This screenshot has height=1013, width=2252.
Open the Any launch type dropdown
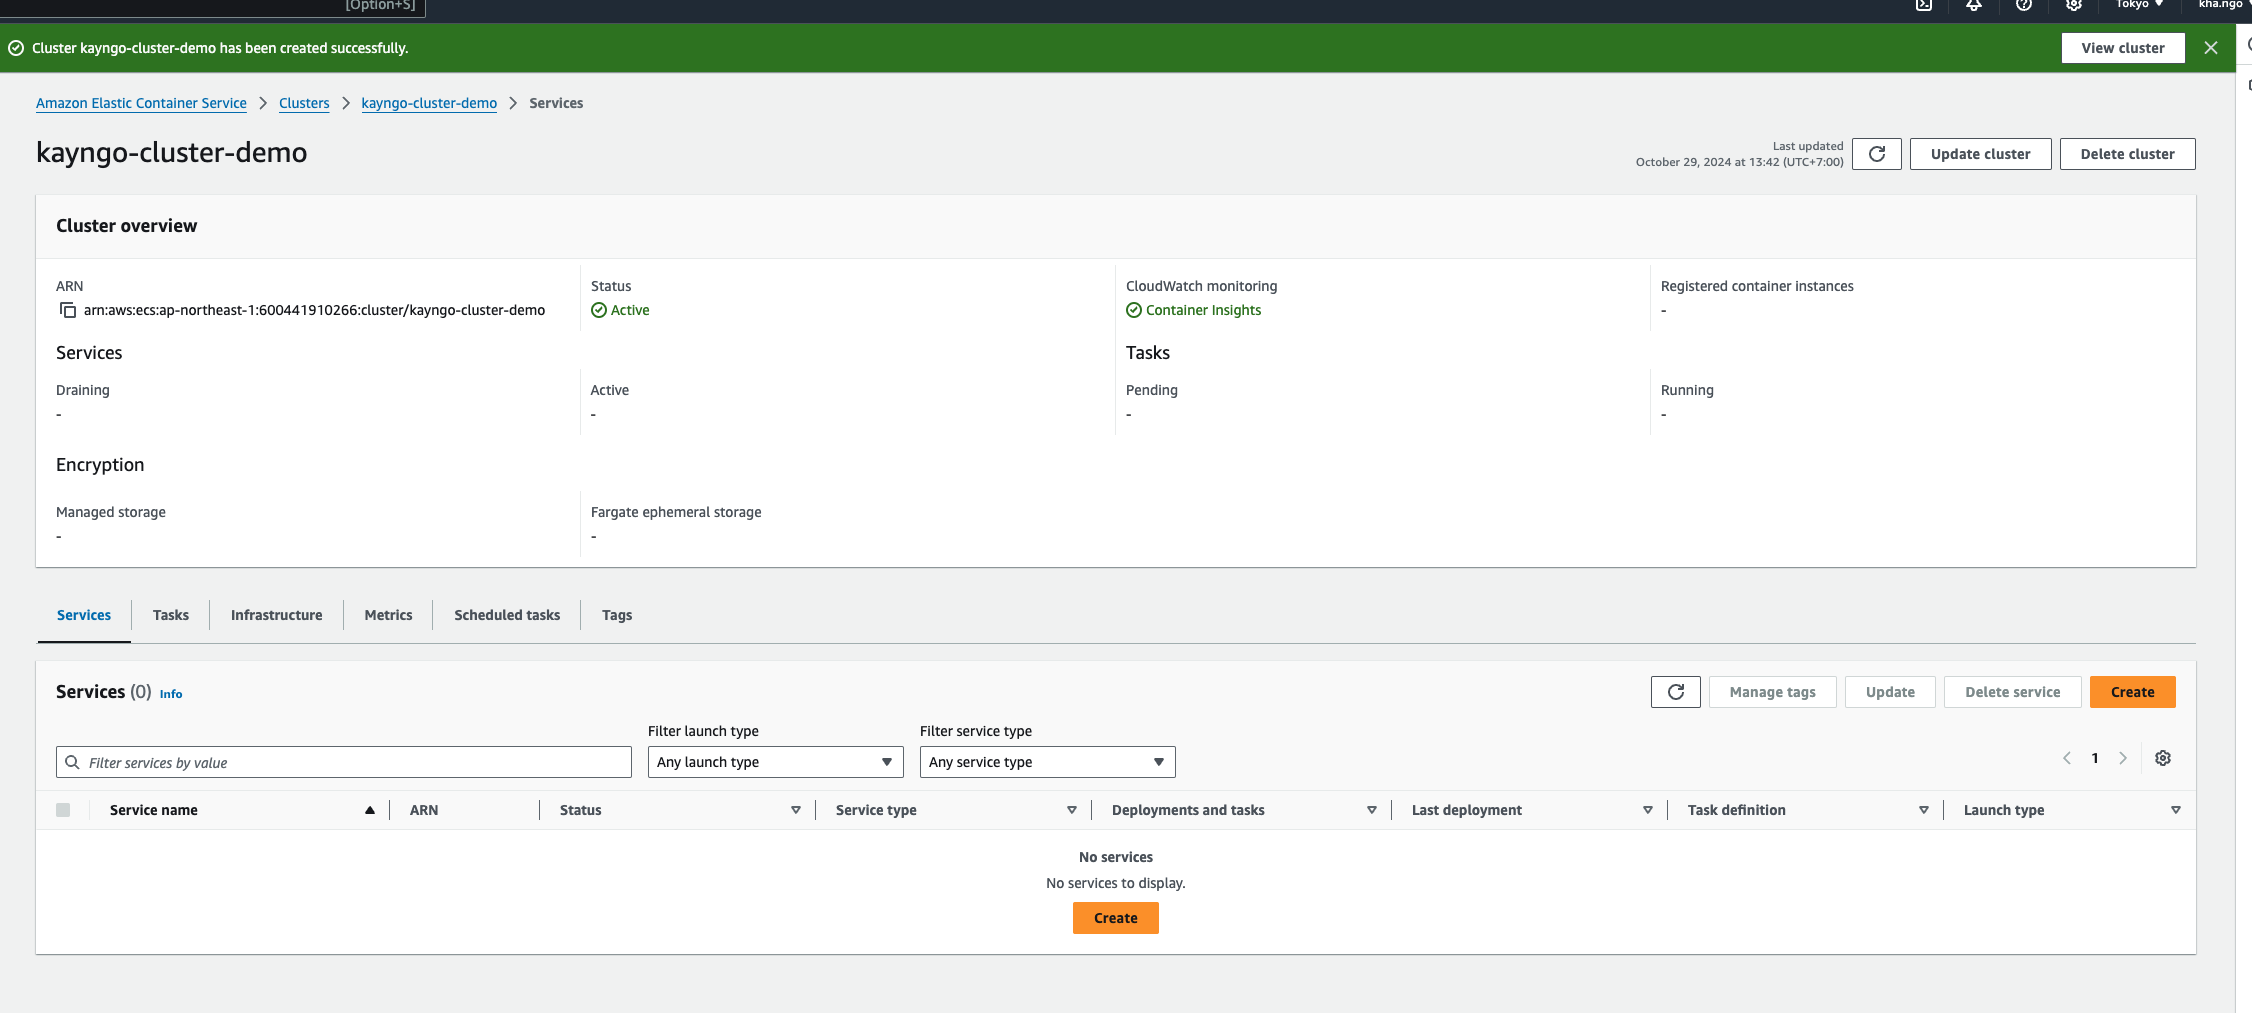point(775,762)
